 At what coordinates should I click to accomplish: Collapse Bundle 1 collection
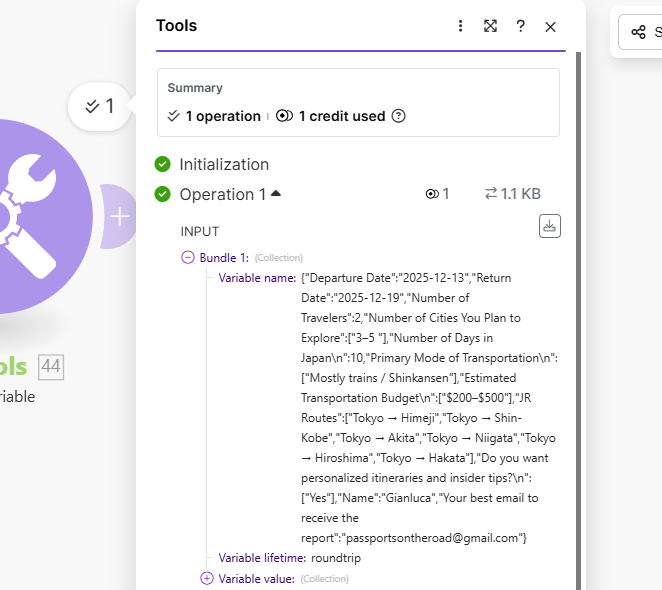[x=188, y=257]
